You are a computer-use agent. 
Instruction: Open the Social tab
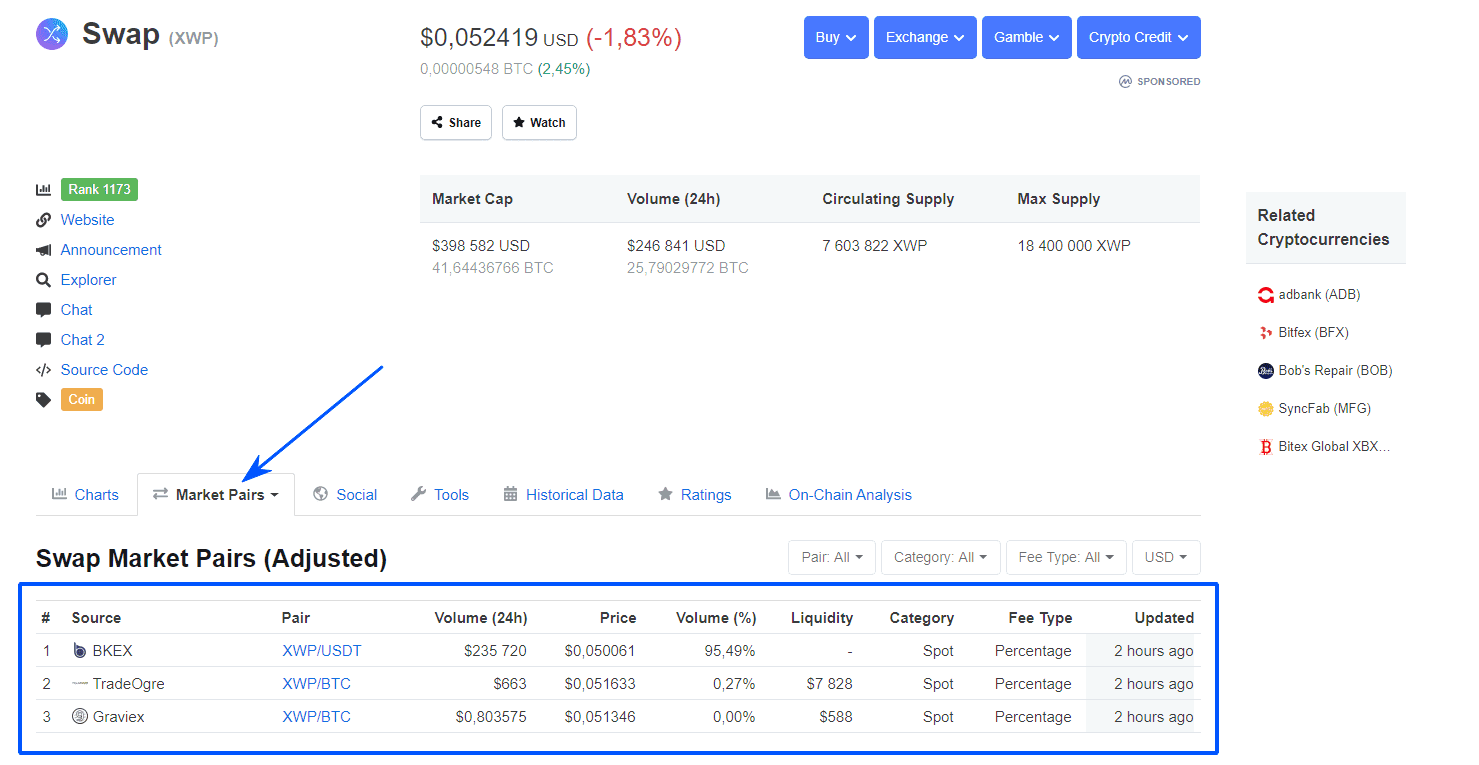tap(345, 495)
